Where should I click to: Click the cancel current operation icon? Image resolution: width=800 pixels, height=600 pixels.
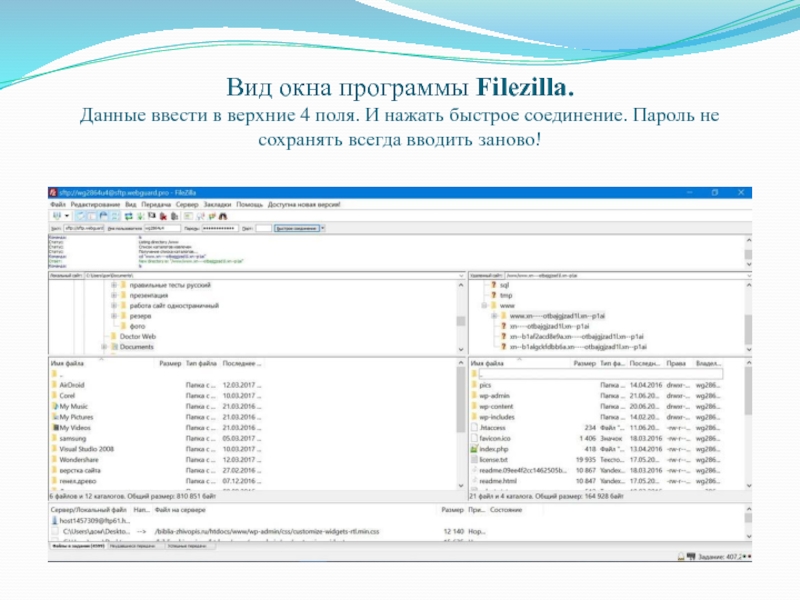[152, 216]
